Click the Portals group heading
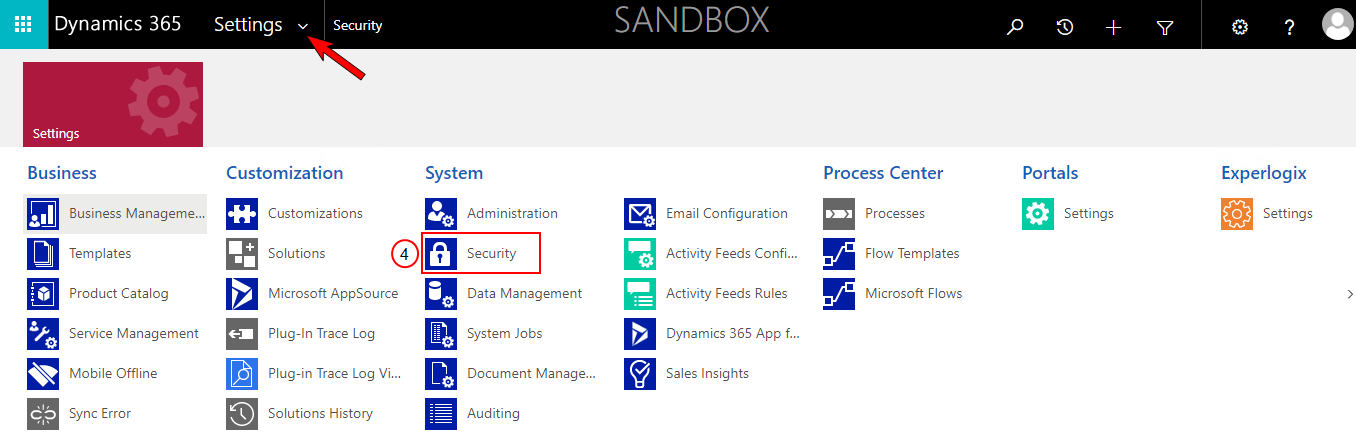 [x=1050, y=173]
